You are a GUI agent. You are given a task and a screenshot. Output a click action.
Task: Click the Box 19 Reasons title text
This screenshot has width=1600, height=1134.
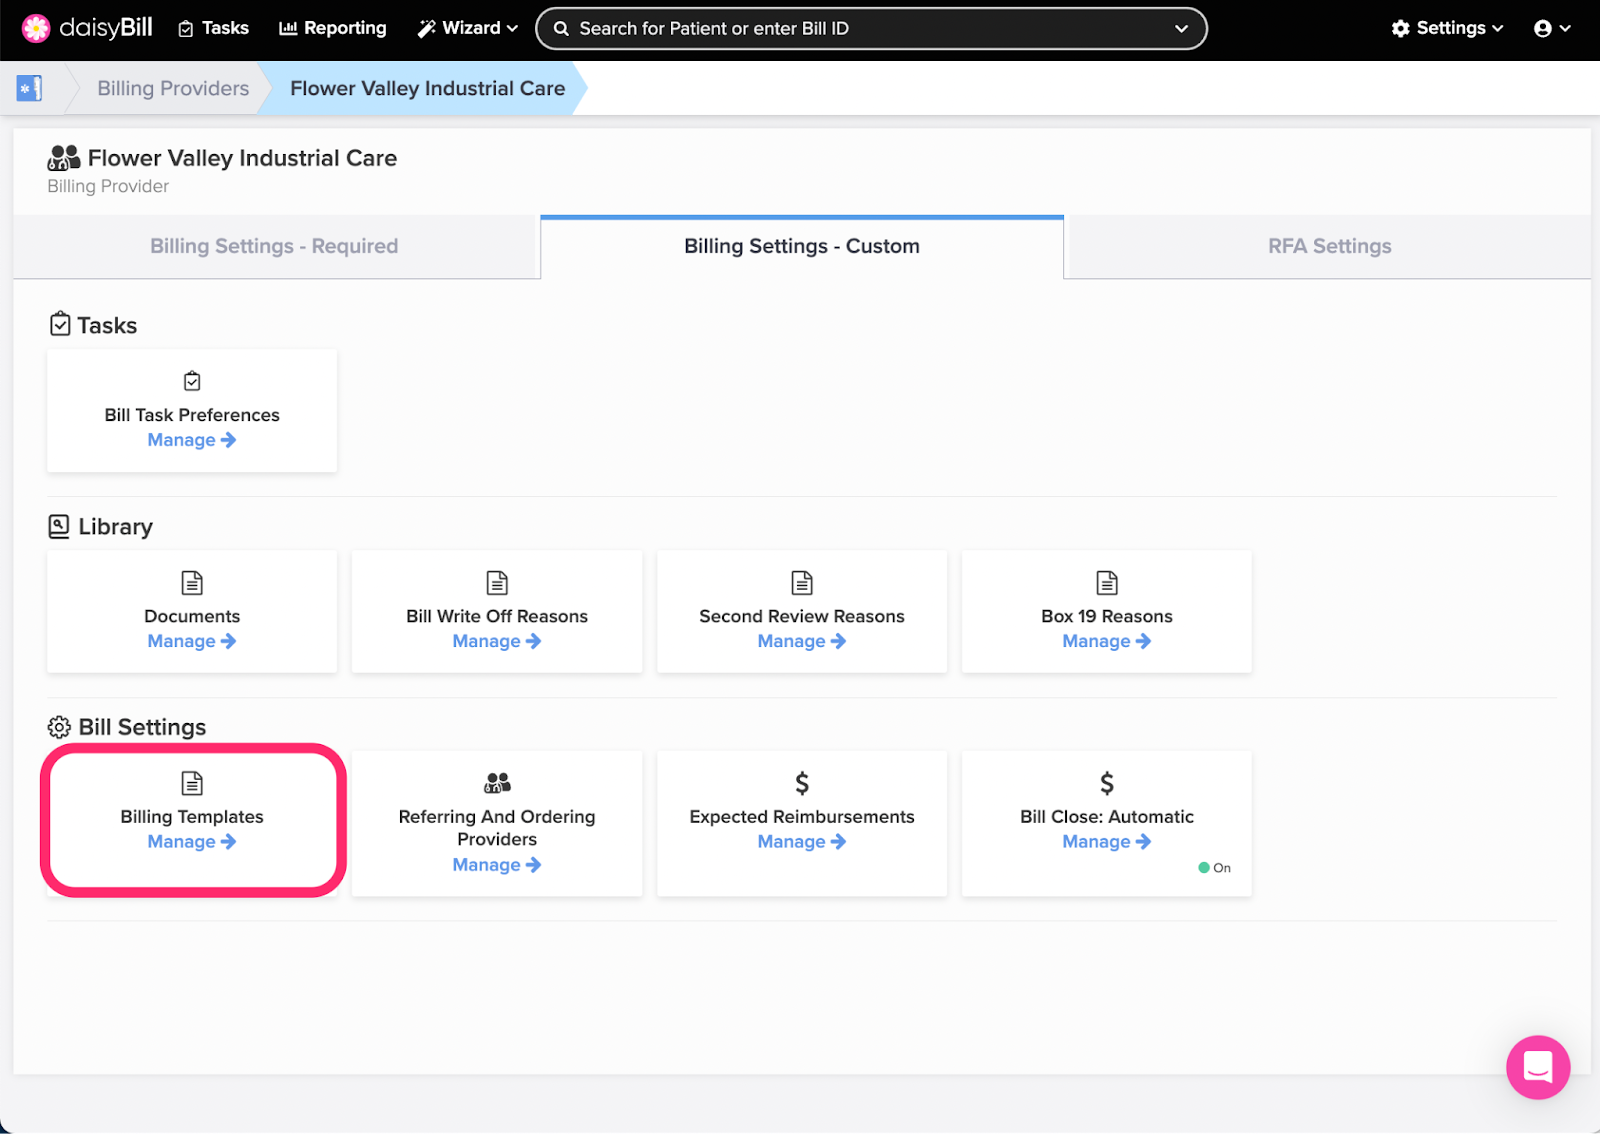click(1107, 616)
